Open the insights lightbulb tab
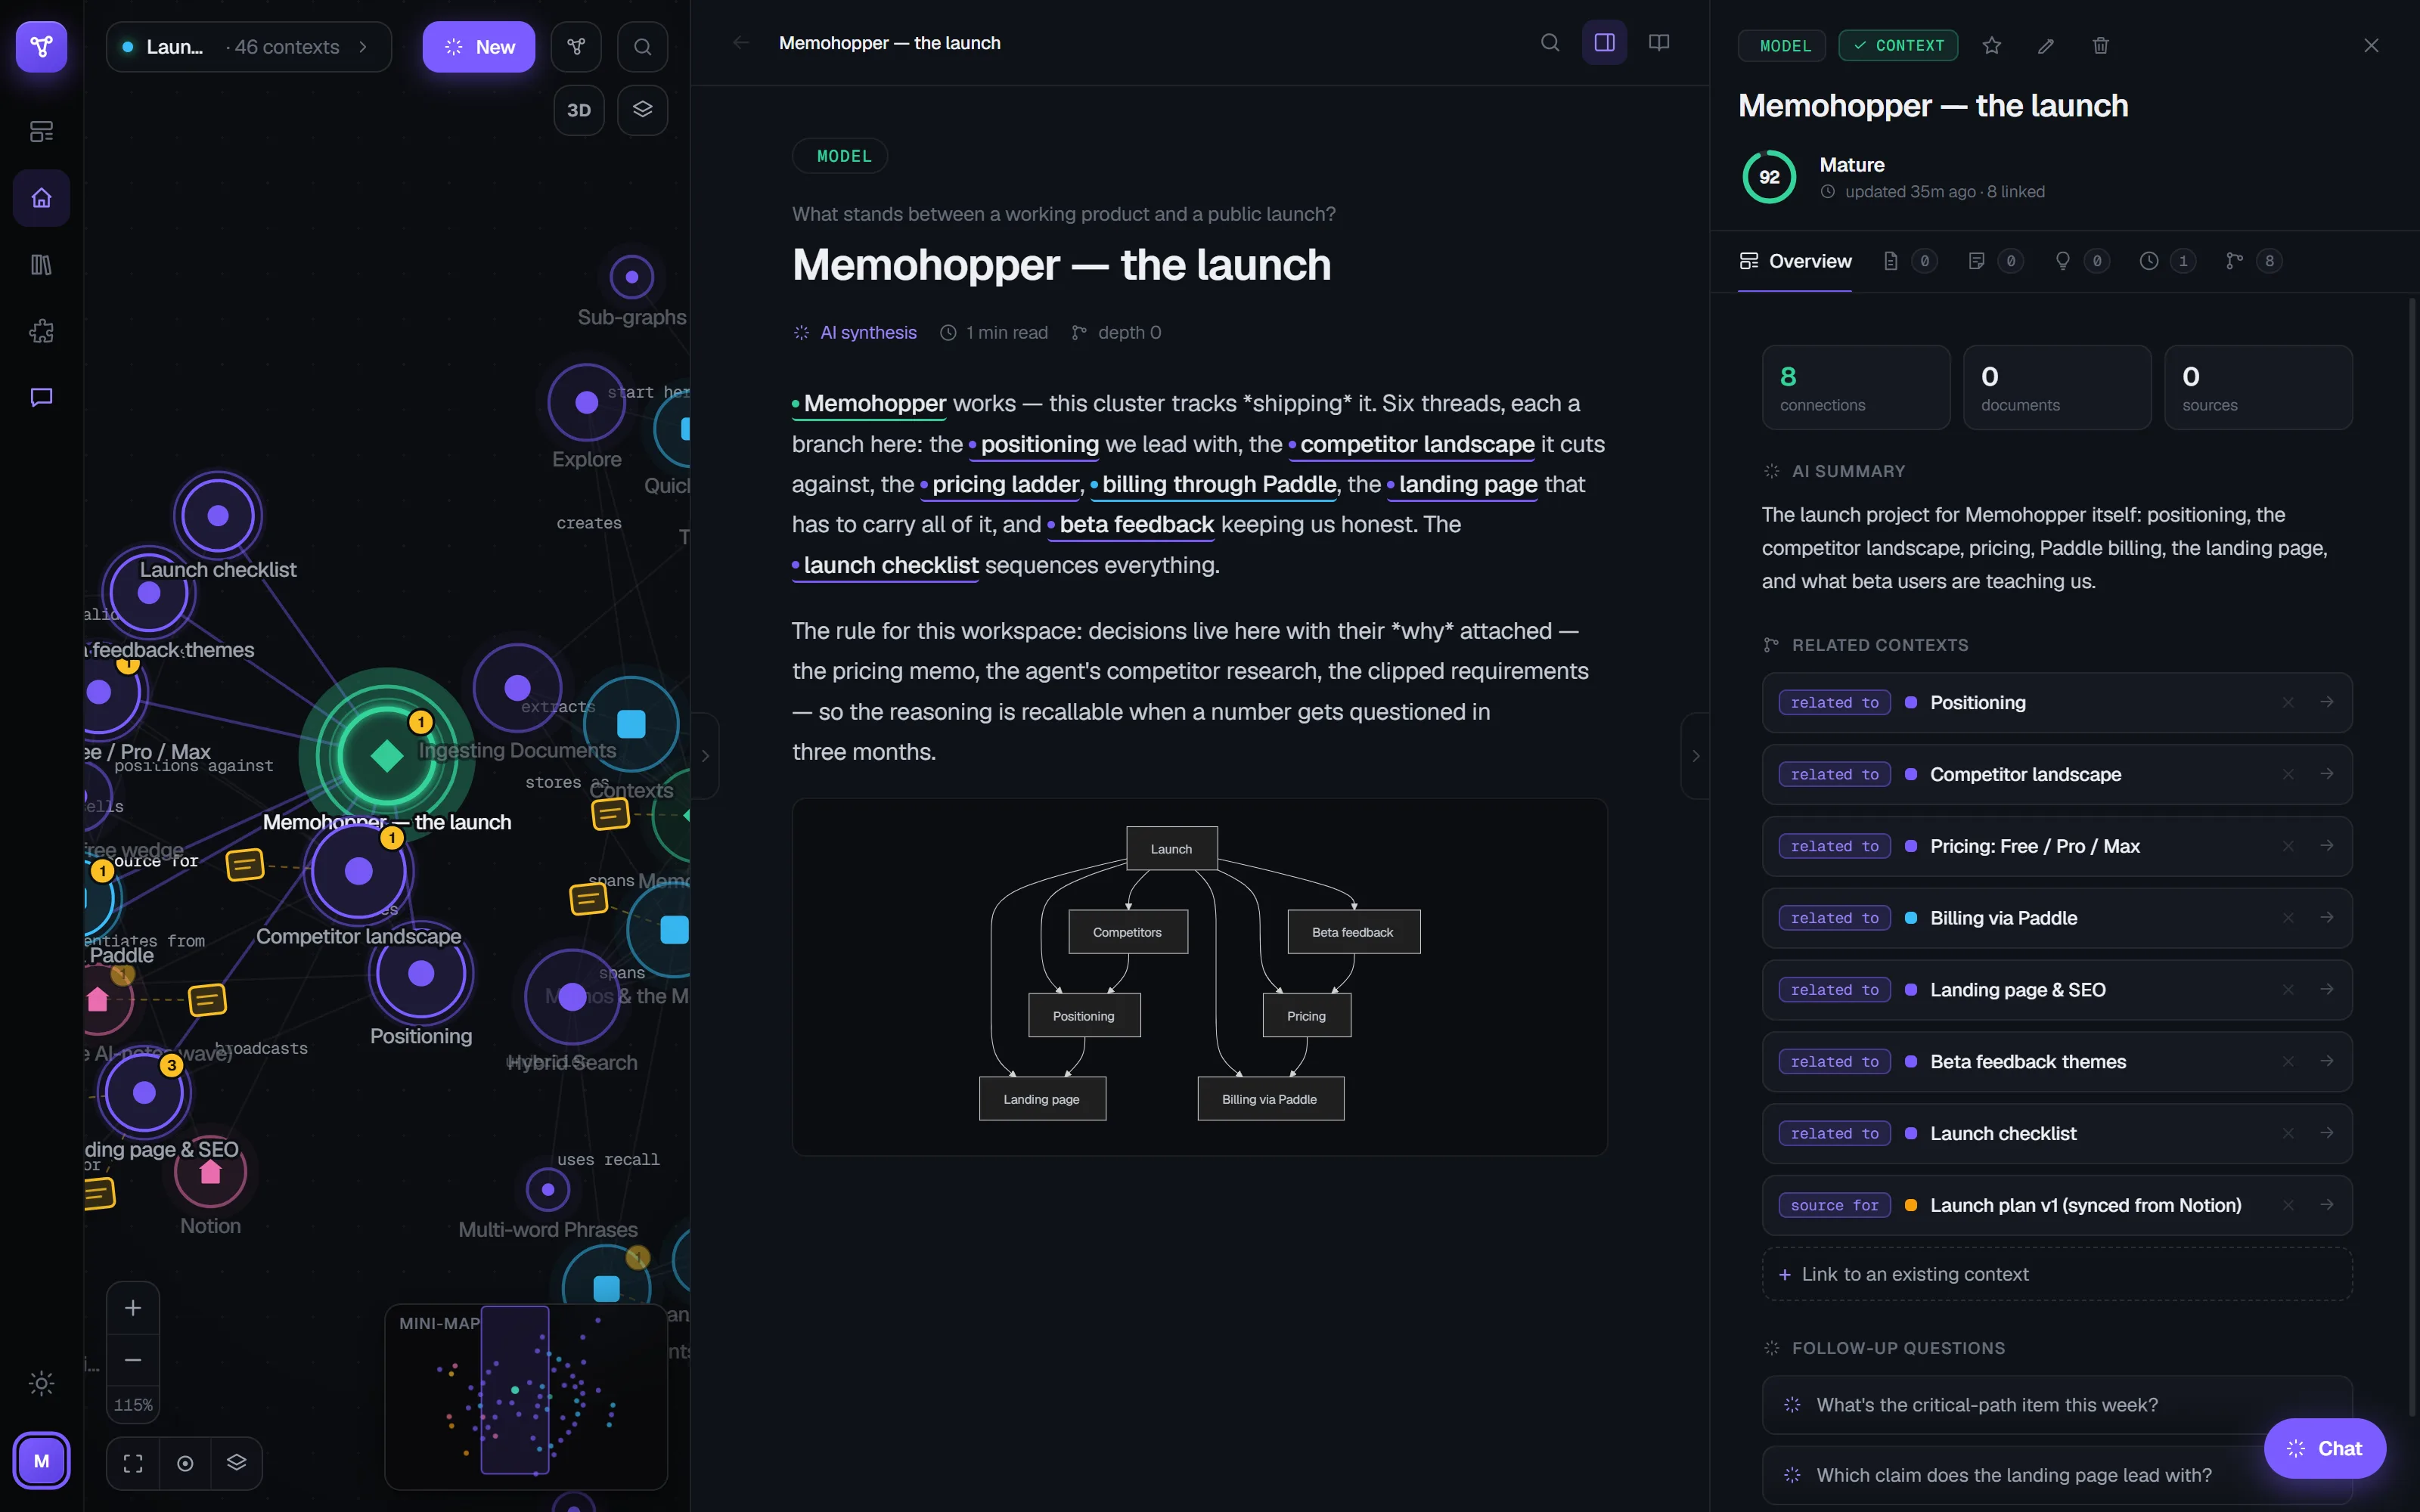The width and height of the screenshot is (2420, 1512). coord(2082,261)
